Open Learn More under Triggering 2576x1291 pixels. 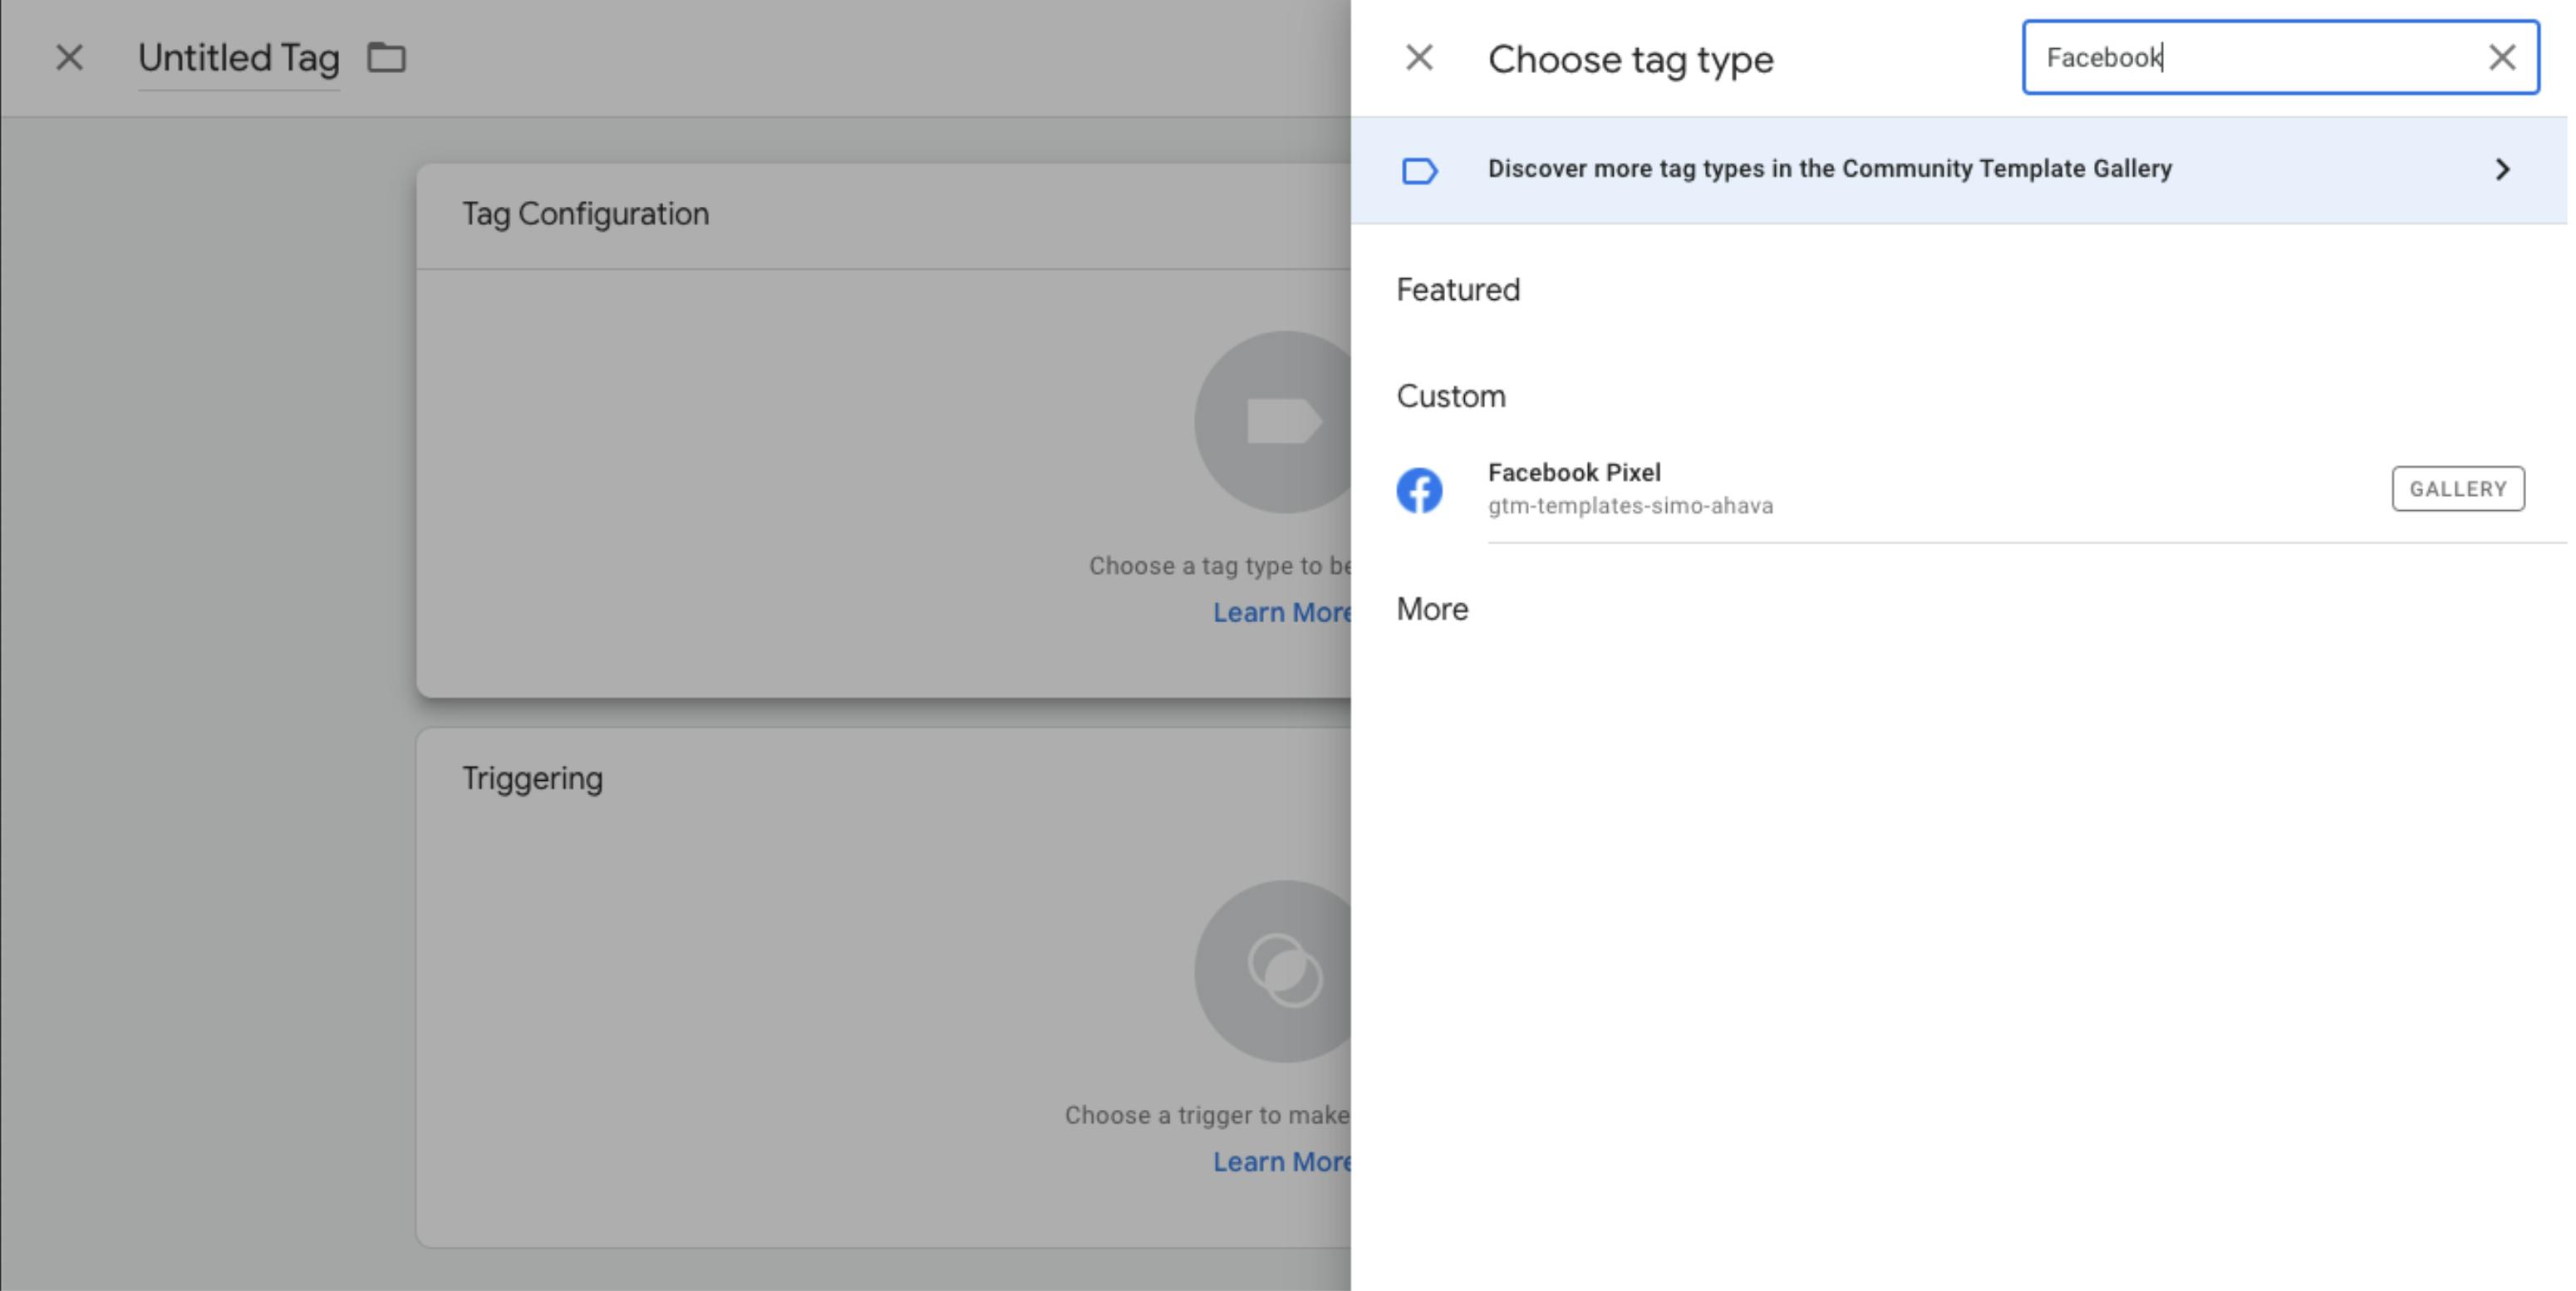[1282, 1161]
